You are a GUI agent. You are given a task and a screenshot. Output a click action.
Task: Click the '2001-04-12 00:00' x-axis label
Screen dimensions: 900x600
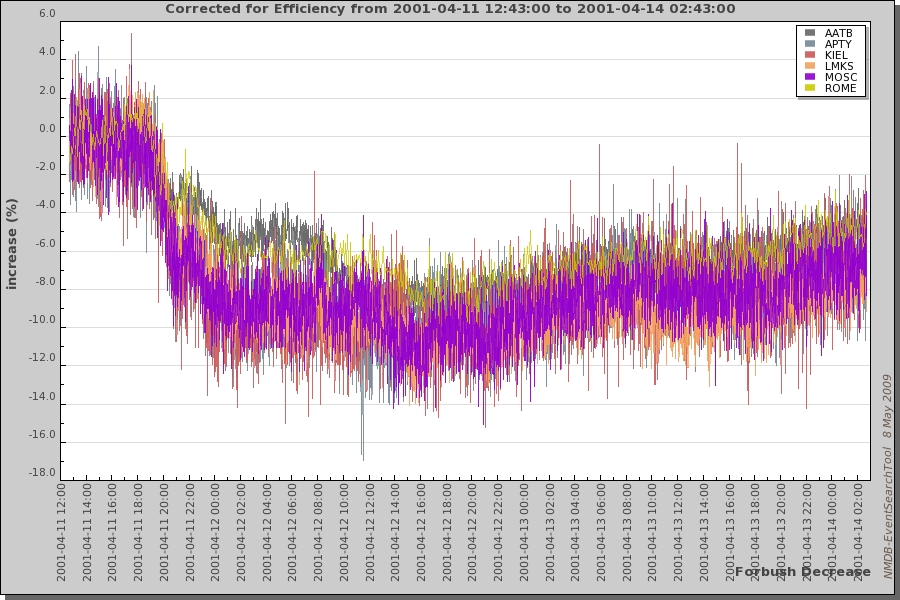(x=215, y=532)
